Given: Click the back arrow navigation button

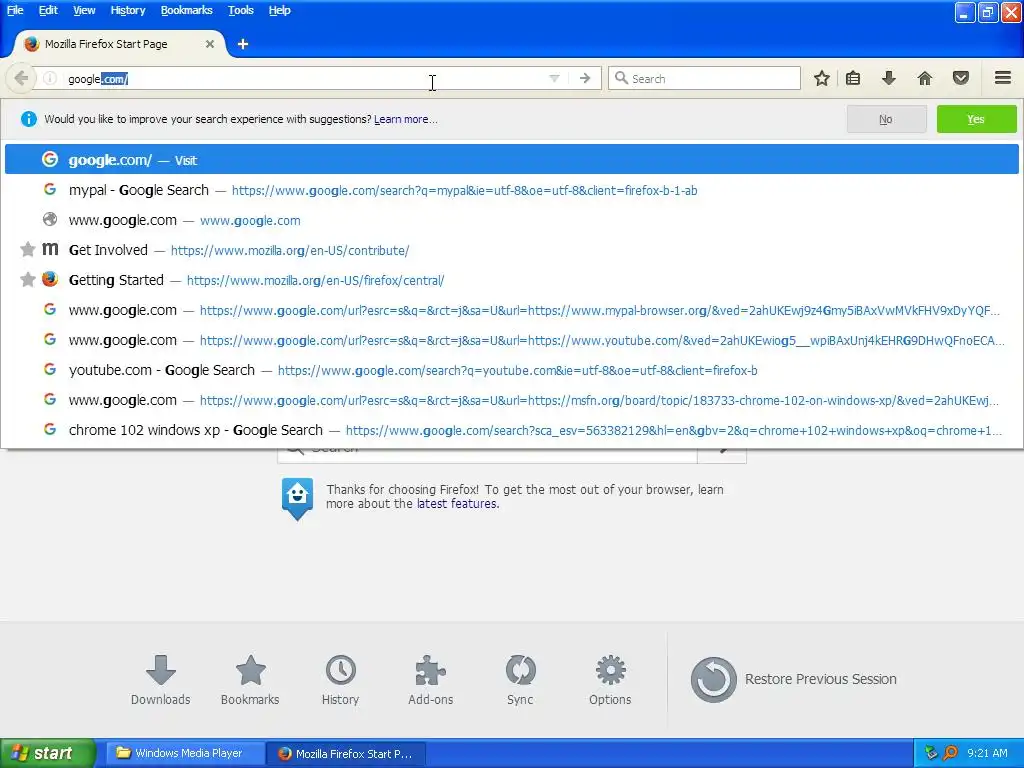Looking at the screenshot, I should coord(21,78).
